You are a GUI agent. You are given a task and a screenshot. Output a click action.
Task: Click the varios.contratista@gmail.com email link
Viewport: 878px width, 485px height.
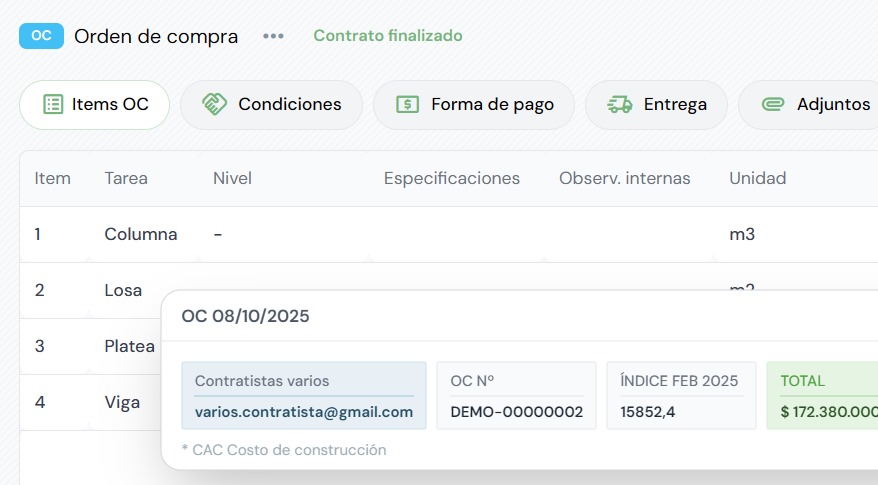(304, 412)
